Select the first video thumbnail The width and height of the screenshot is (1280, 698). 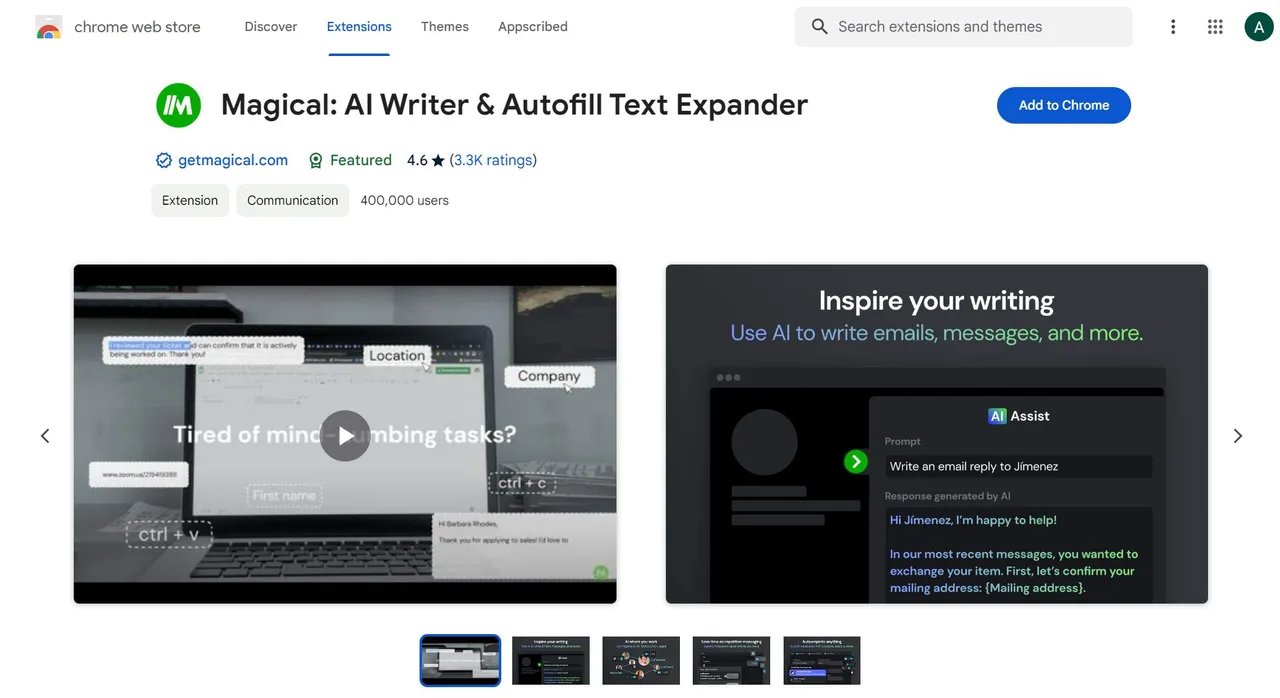coord(460,661)
